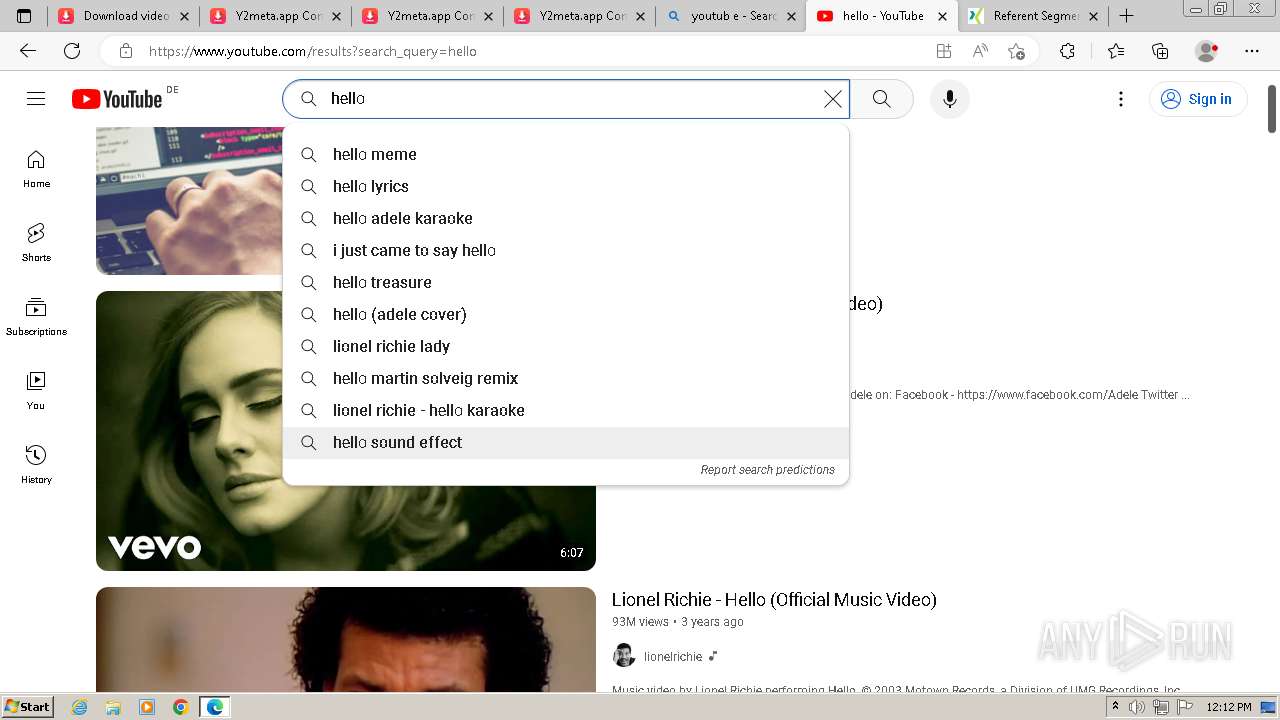Viewport: 1280px width, 720px height.
Task: Launch Internet Explorer from the taskbar
Action: [79, 707]
